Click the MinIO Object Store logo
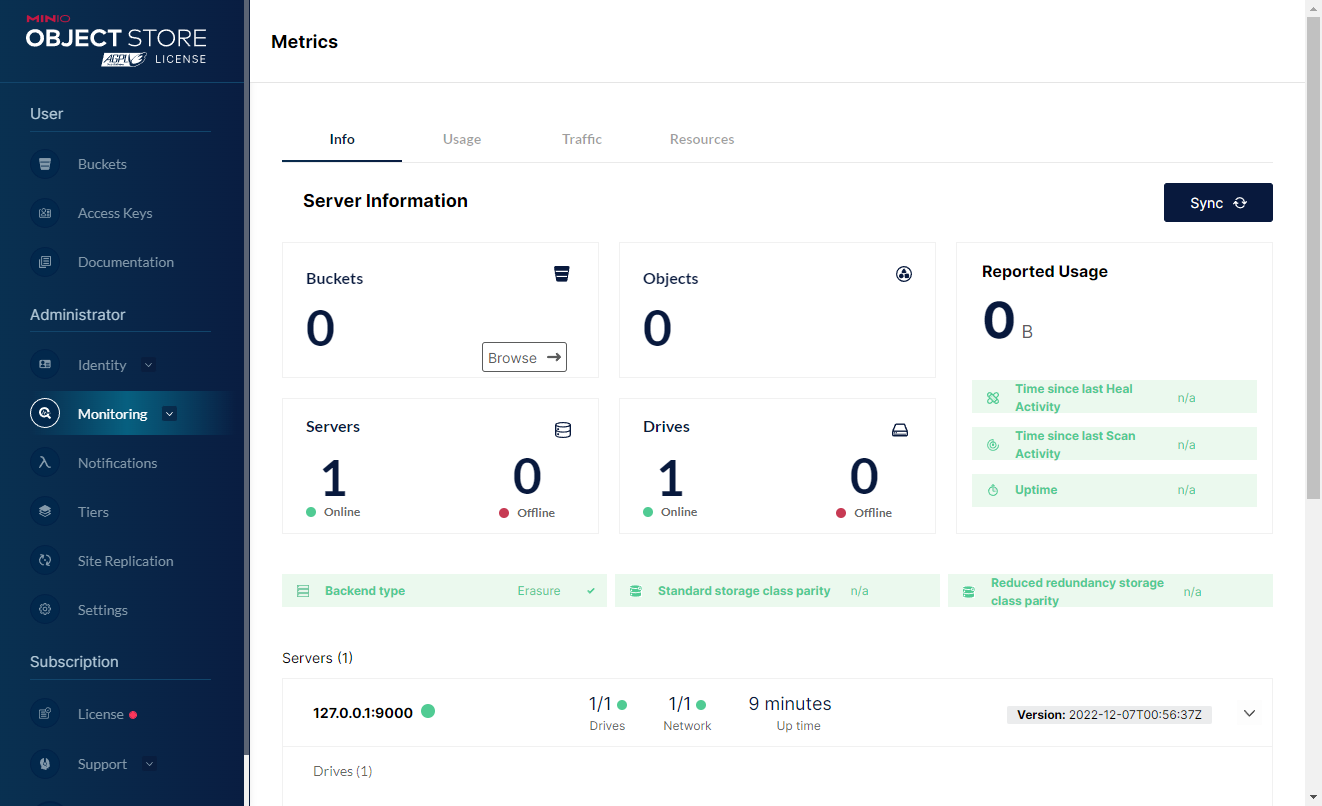This screenshot has width=1322, height=806. point(116,41)
